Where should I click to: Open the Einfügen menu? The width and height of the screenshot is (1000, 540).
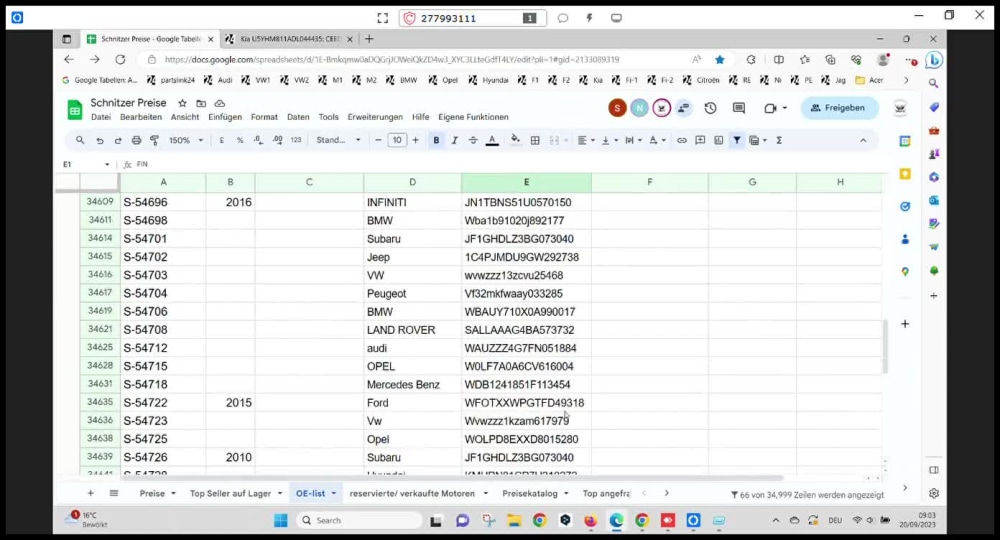[225, 117]
